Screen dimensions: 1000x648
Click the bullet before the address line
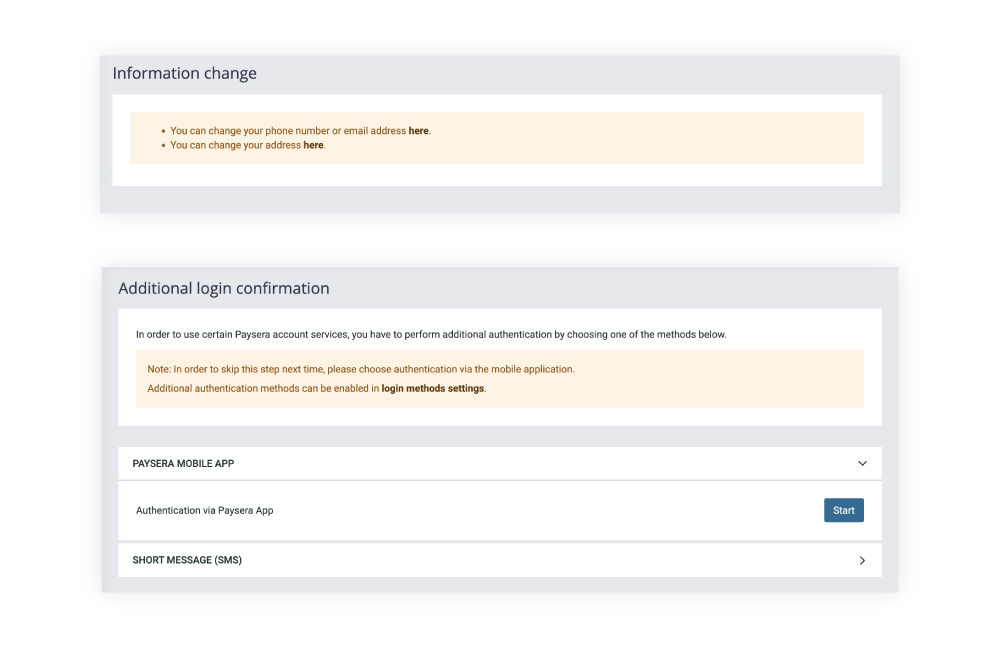[162, 145]
